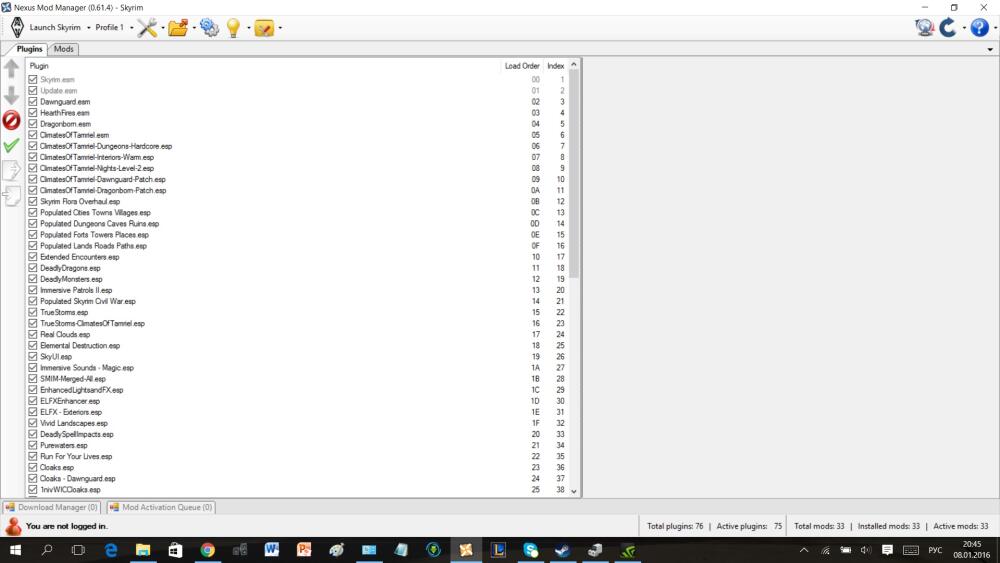Open the Launch Skyrim dropdown arrow
Image resolution: width=1000 pixels, height=563 pixels.
point(89,27)
